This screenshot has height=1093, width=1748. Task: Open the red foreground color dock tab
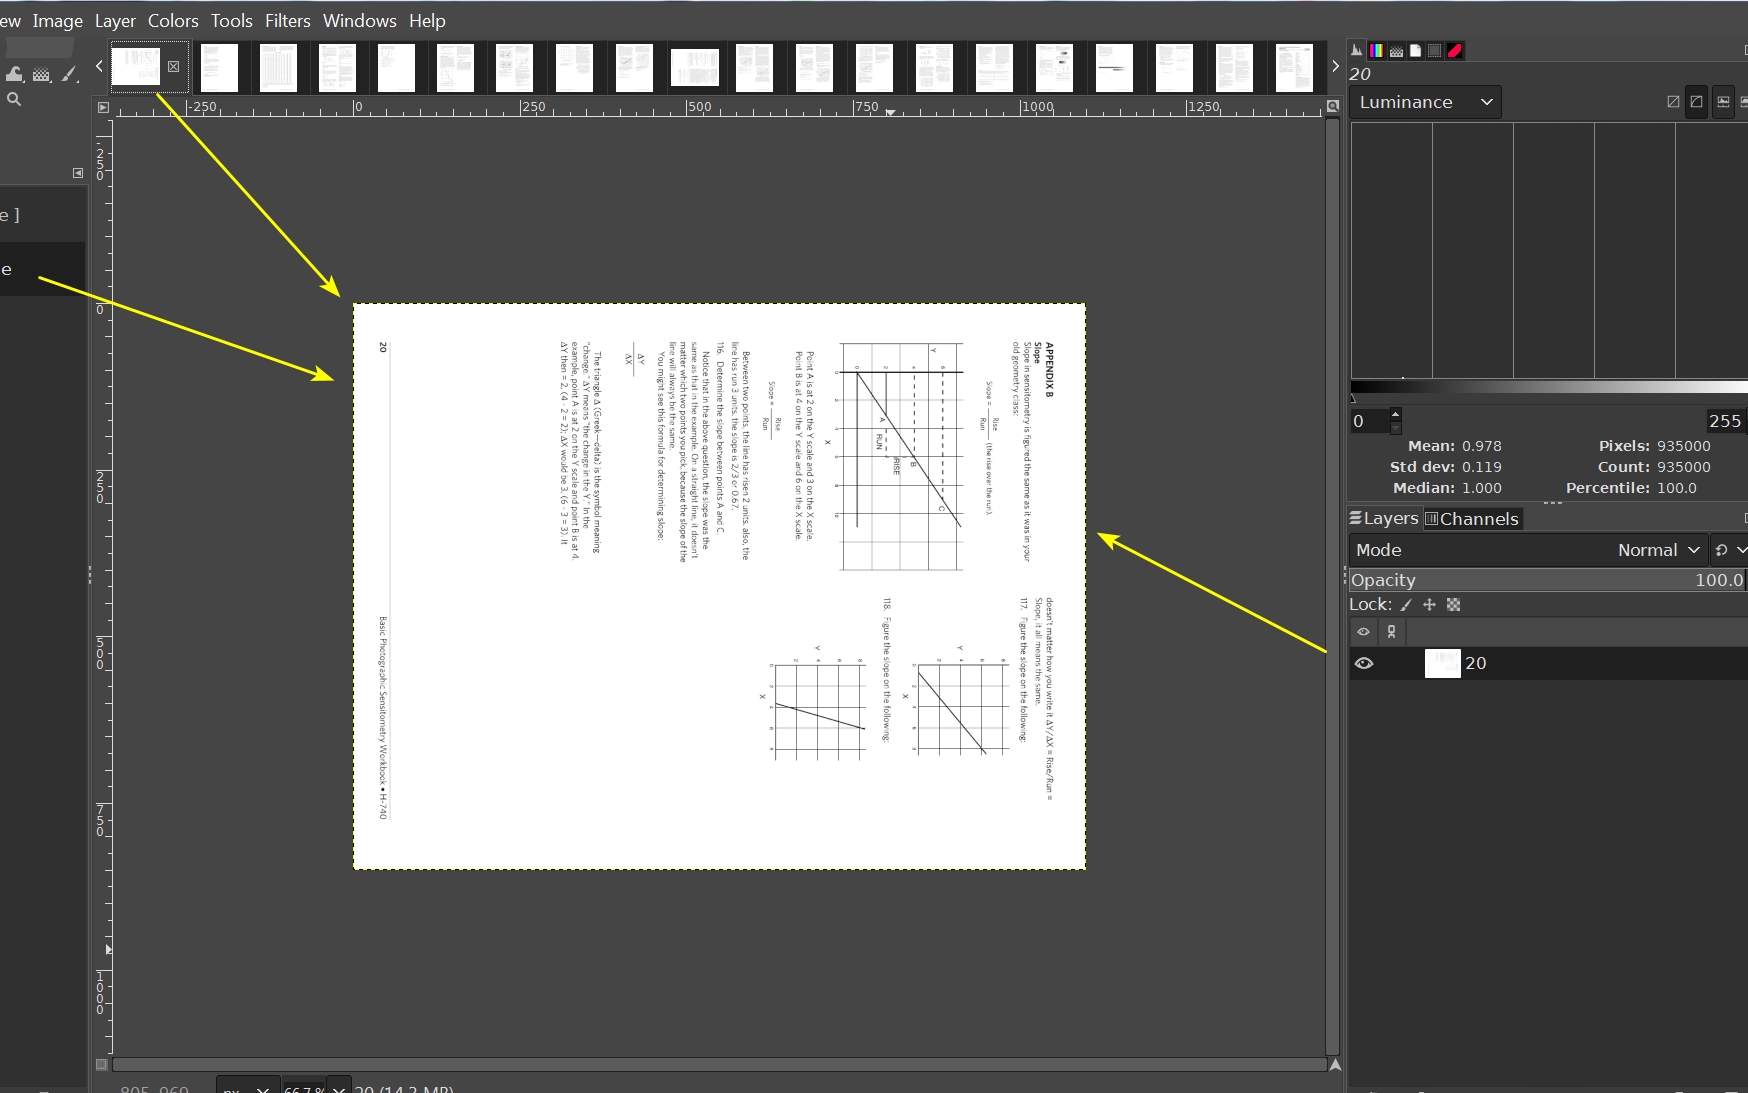click(x=1455, y=50)
